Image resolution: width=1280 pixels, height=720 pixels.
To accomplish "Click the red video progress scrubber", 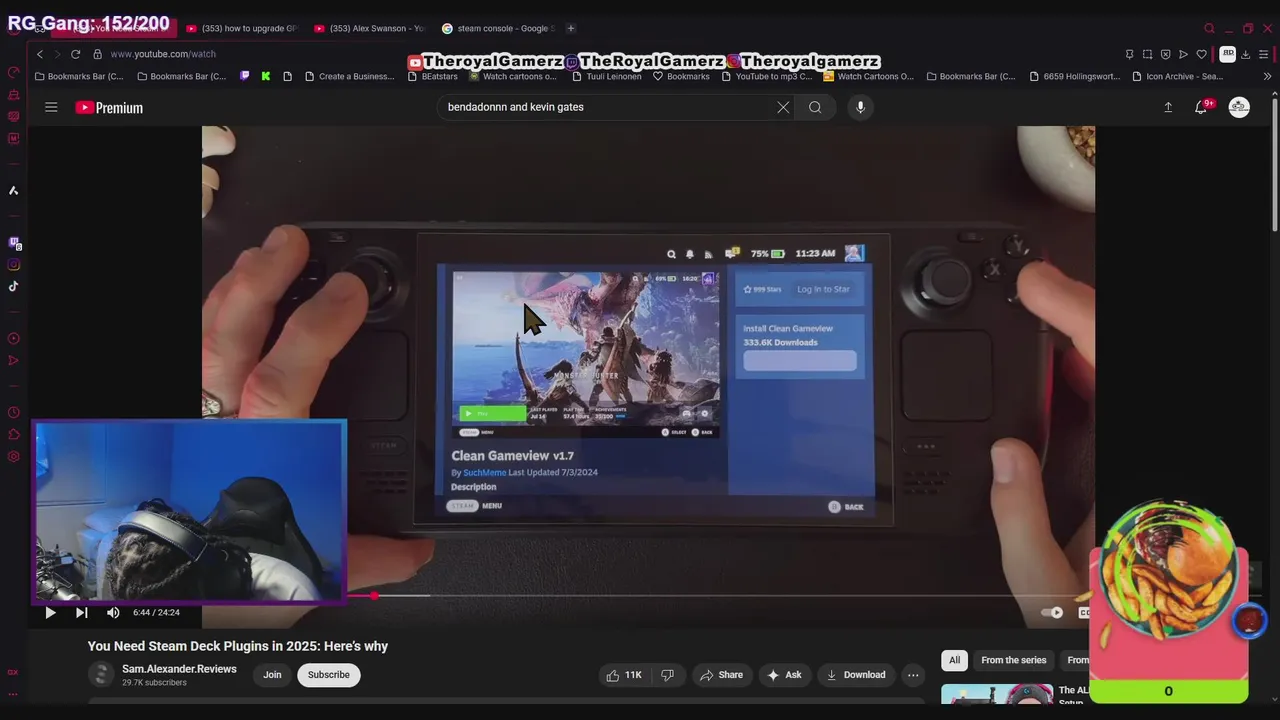I will click(374, 596).
